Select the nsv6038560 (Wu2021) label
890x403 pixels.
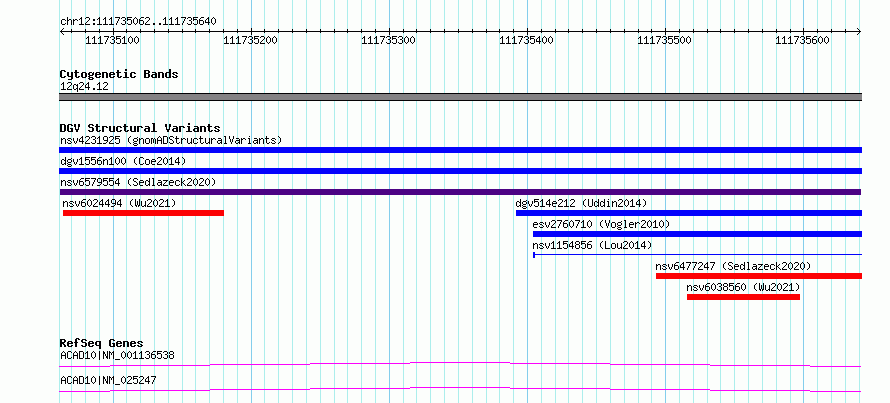click(x=743, y=287)
